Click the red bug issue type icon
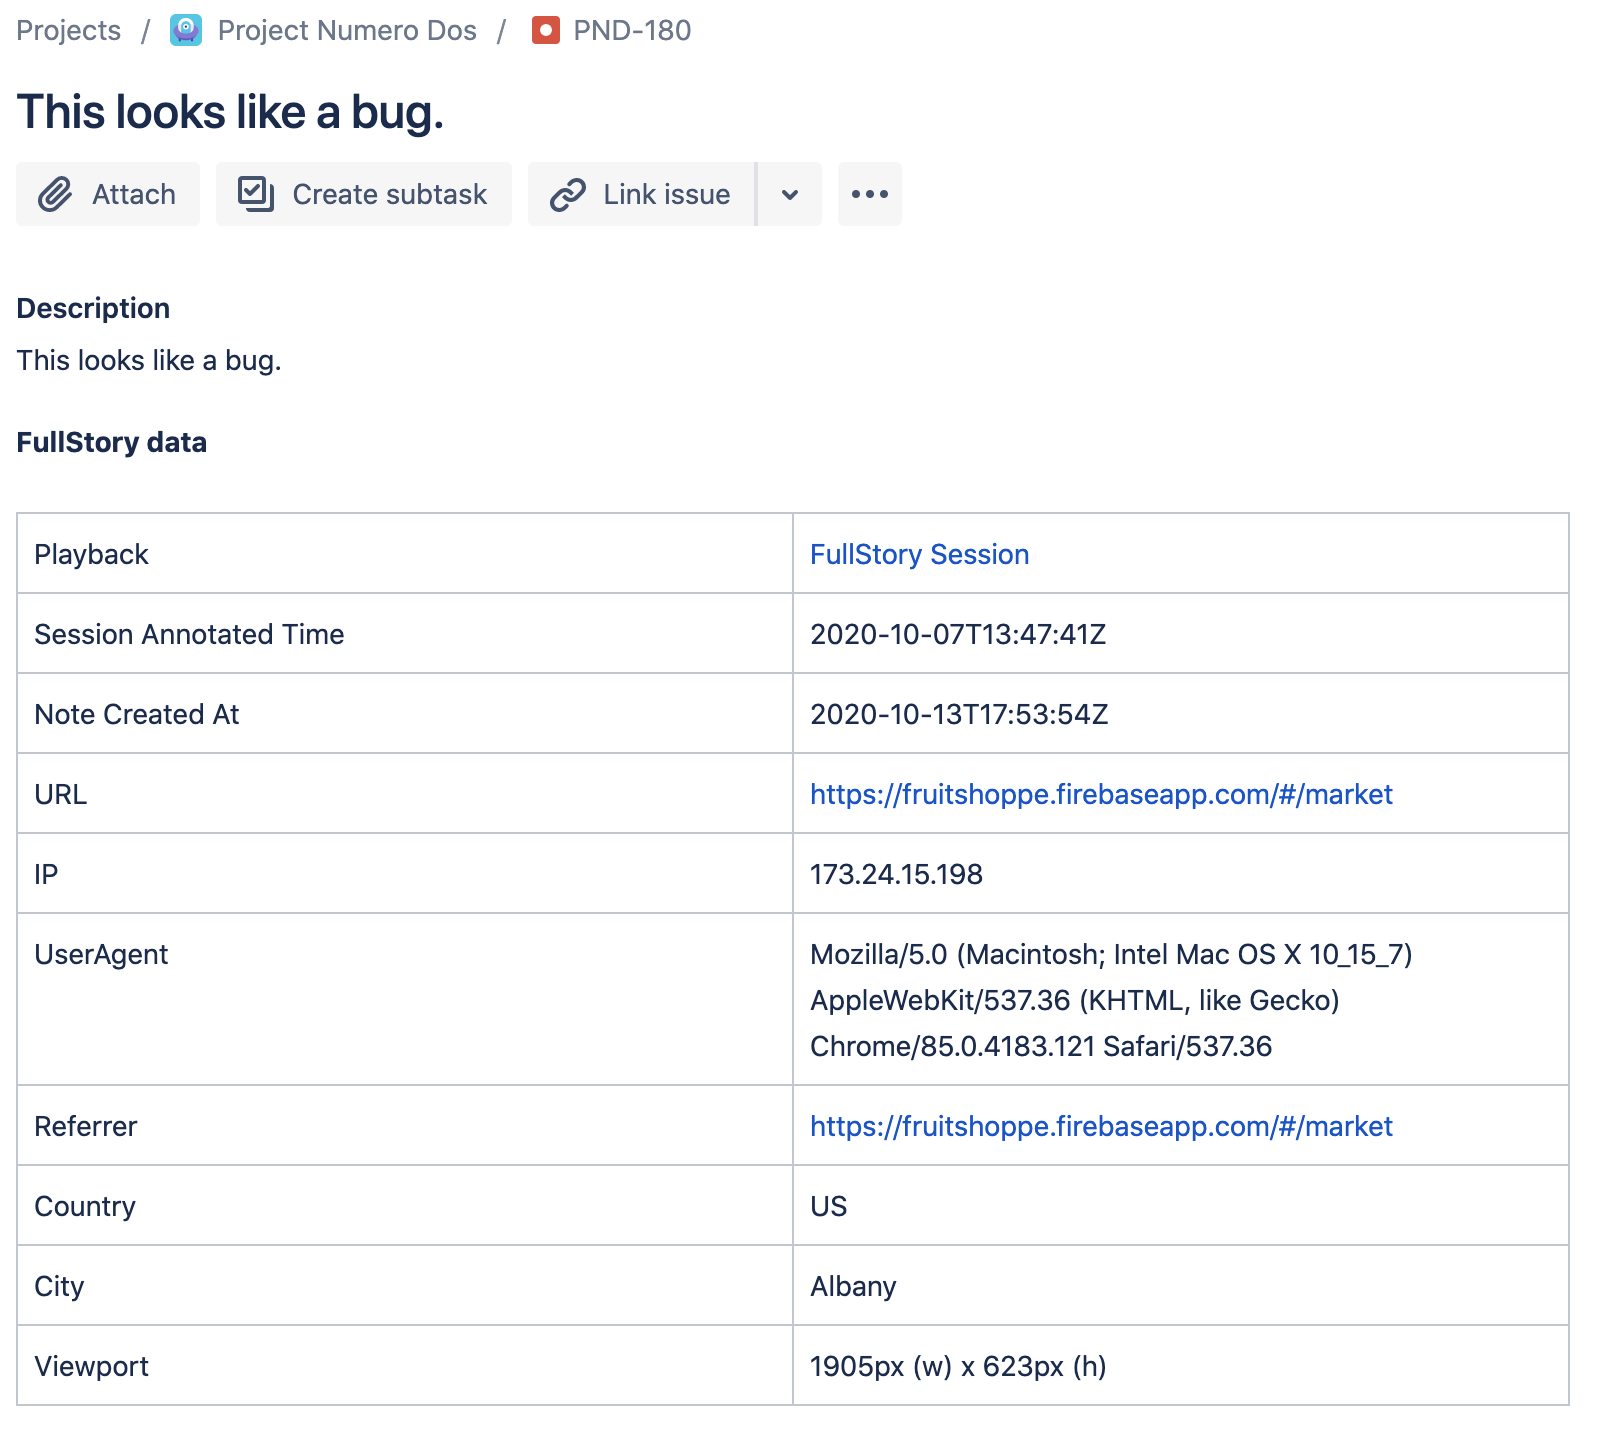Image resolution: width=1598 pixels, height=1450 pixels. [545, 30]
